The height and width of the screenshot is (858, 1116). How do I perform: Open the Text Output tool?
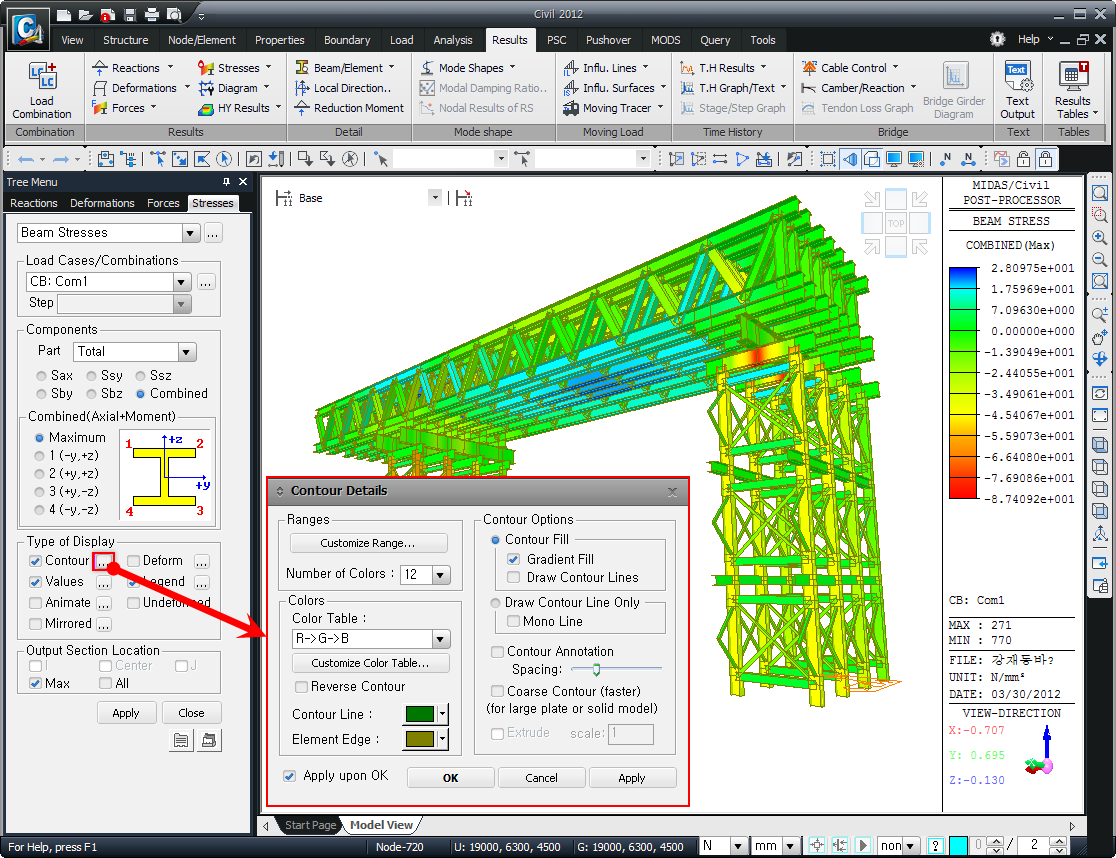(1018, 90)
